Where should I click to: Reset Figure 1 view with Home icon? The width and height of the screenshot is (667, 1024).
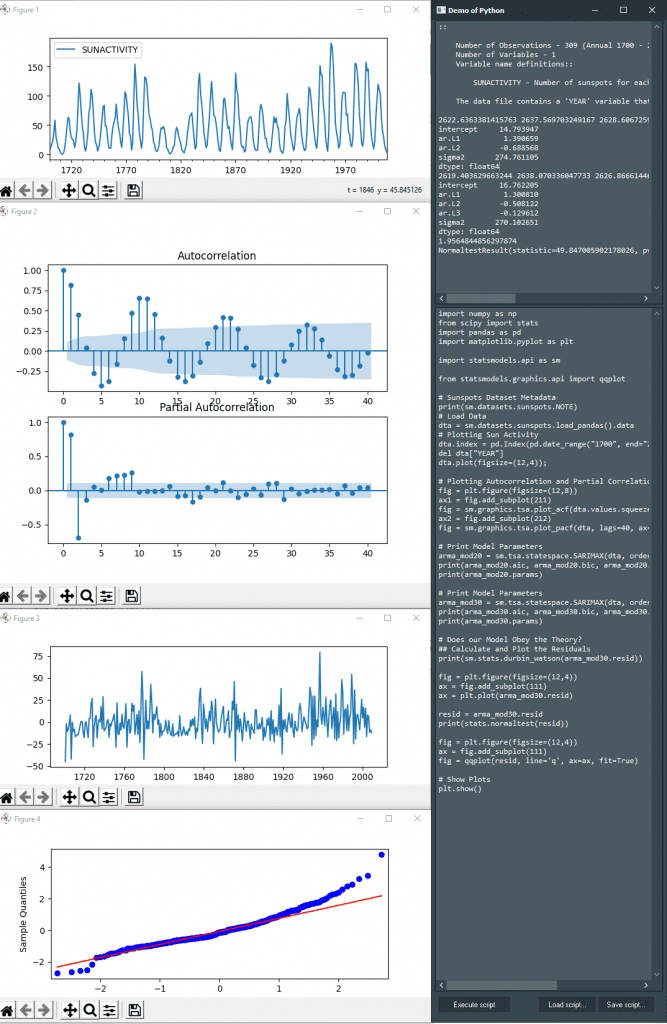tap(6, 191)
